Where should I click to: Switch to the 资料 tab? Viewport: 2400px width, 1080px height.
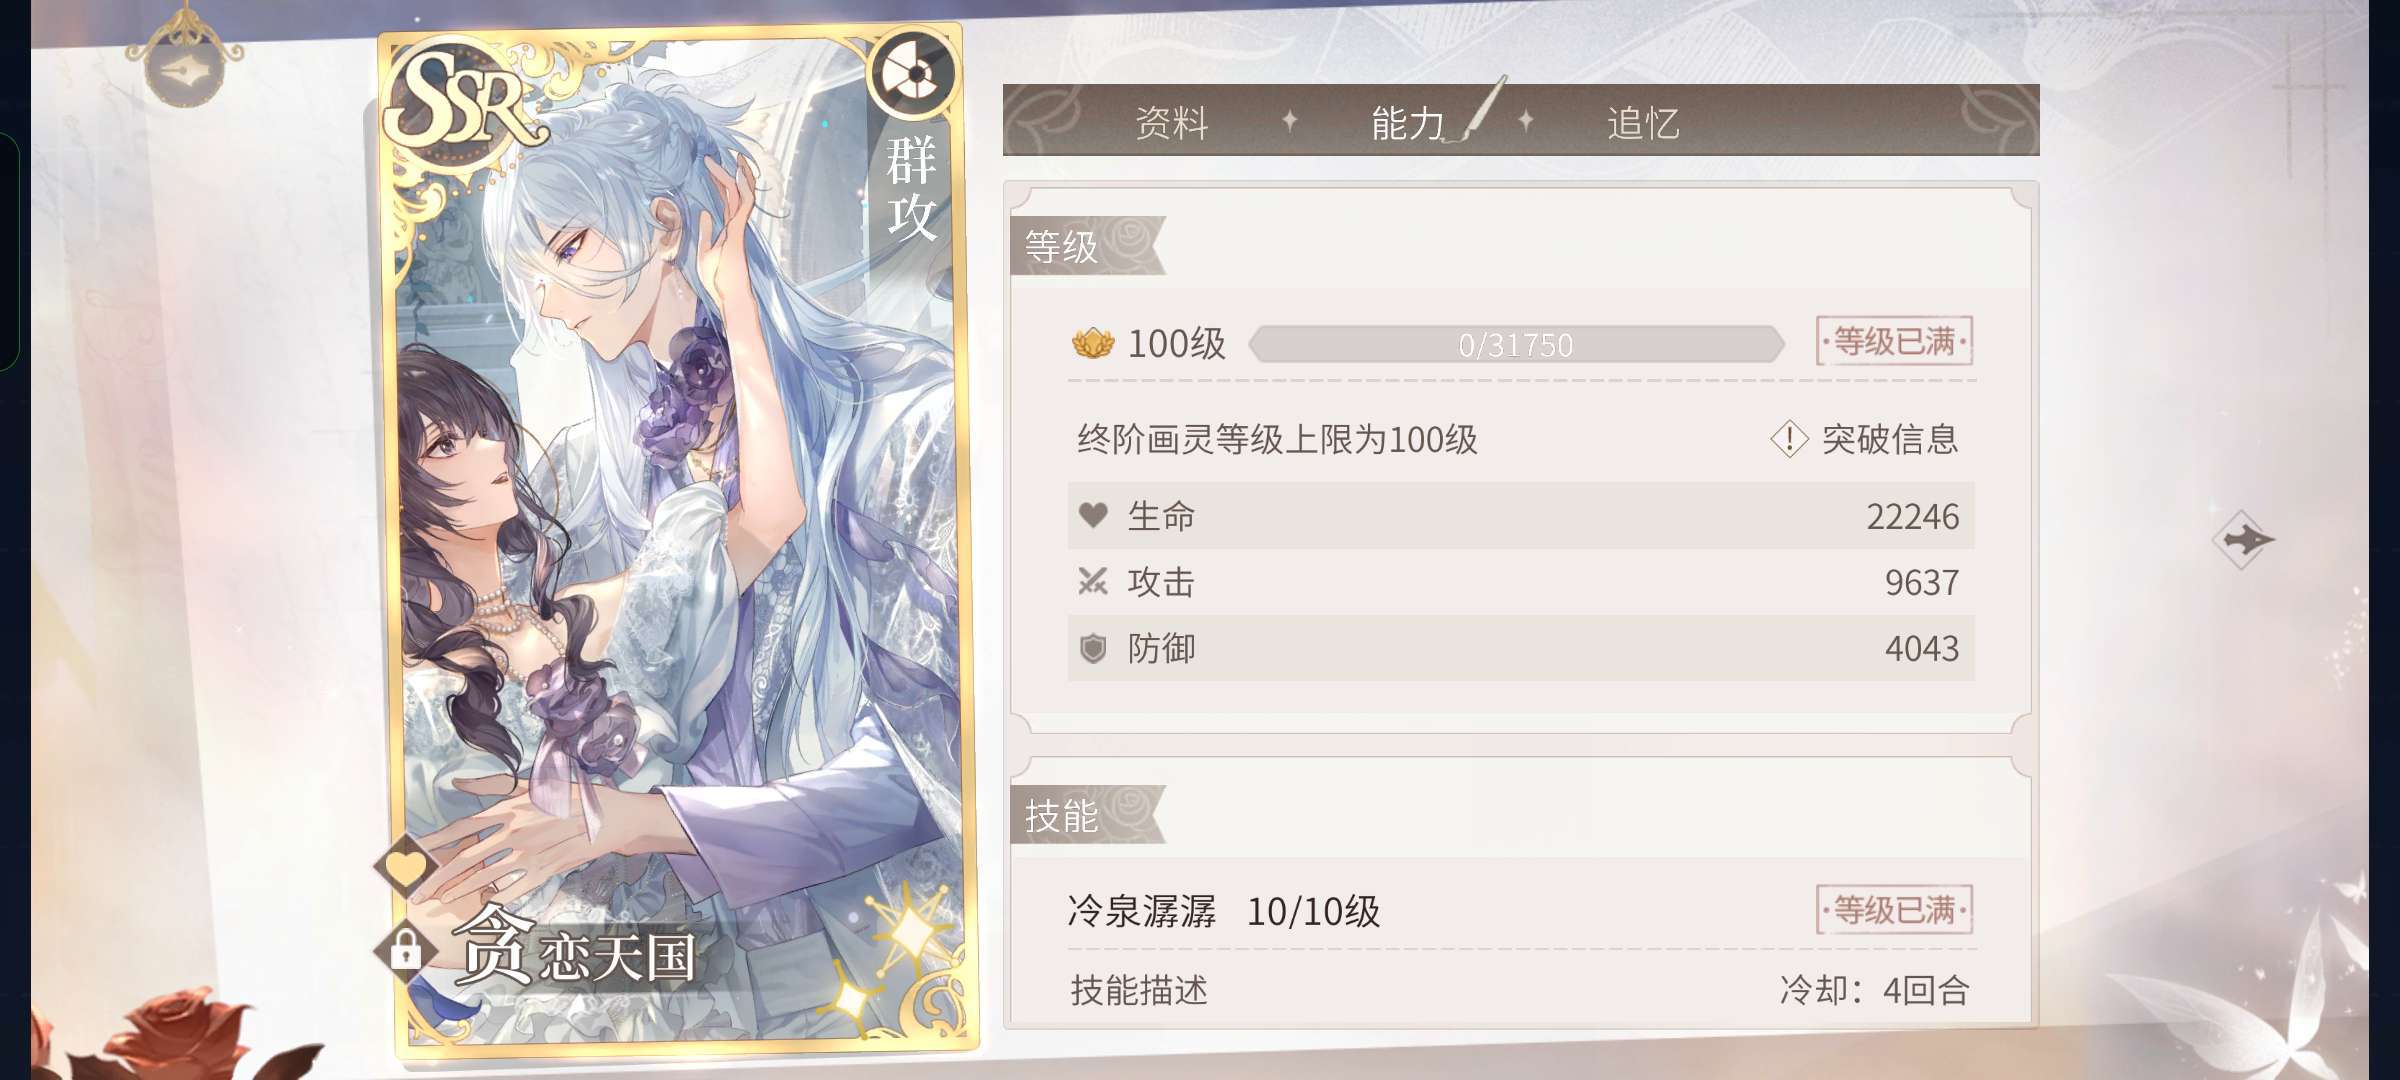(x=1172, y=123)
